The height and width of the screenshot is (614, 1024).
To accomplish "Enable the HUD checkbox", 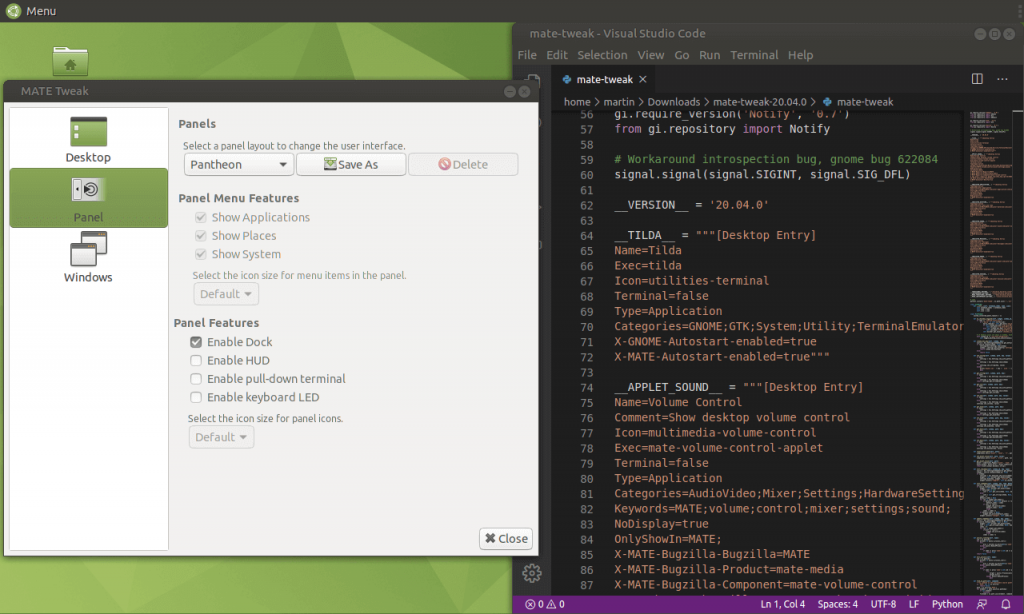I will pos(196,360).
